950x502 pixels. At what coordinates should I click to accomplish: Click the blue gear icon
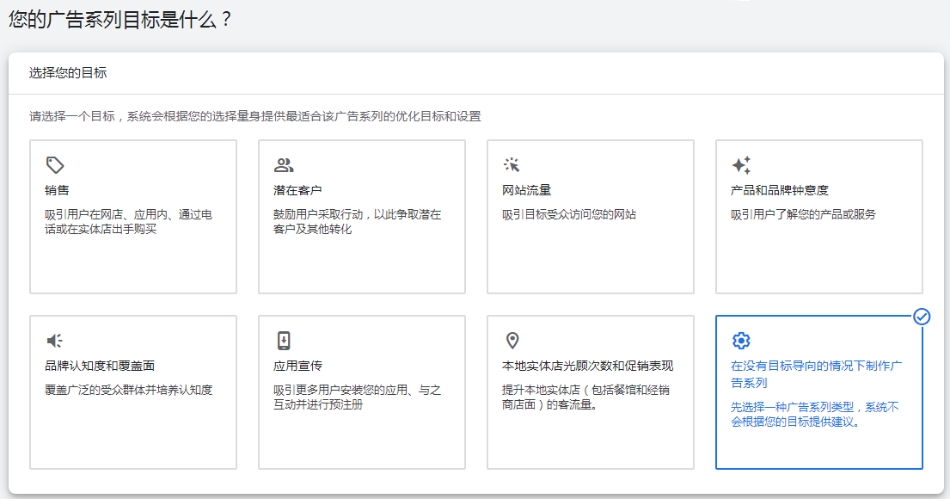(741, 340)
